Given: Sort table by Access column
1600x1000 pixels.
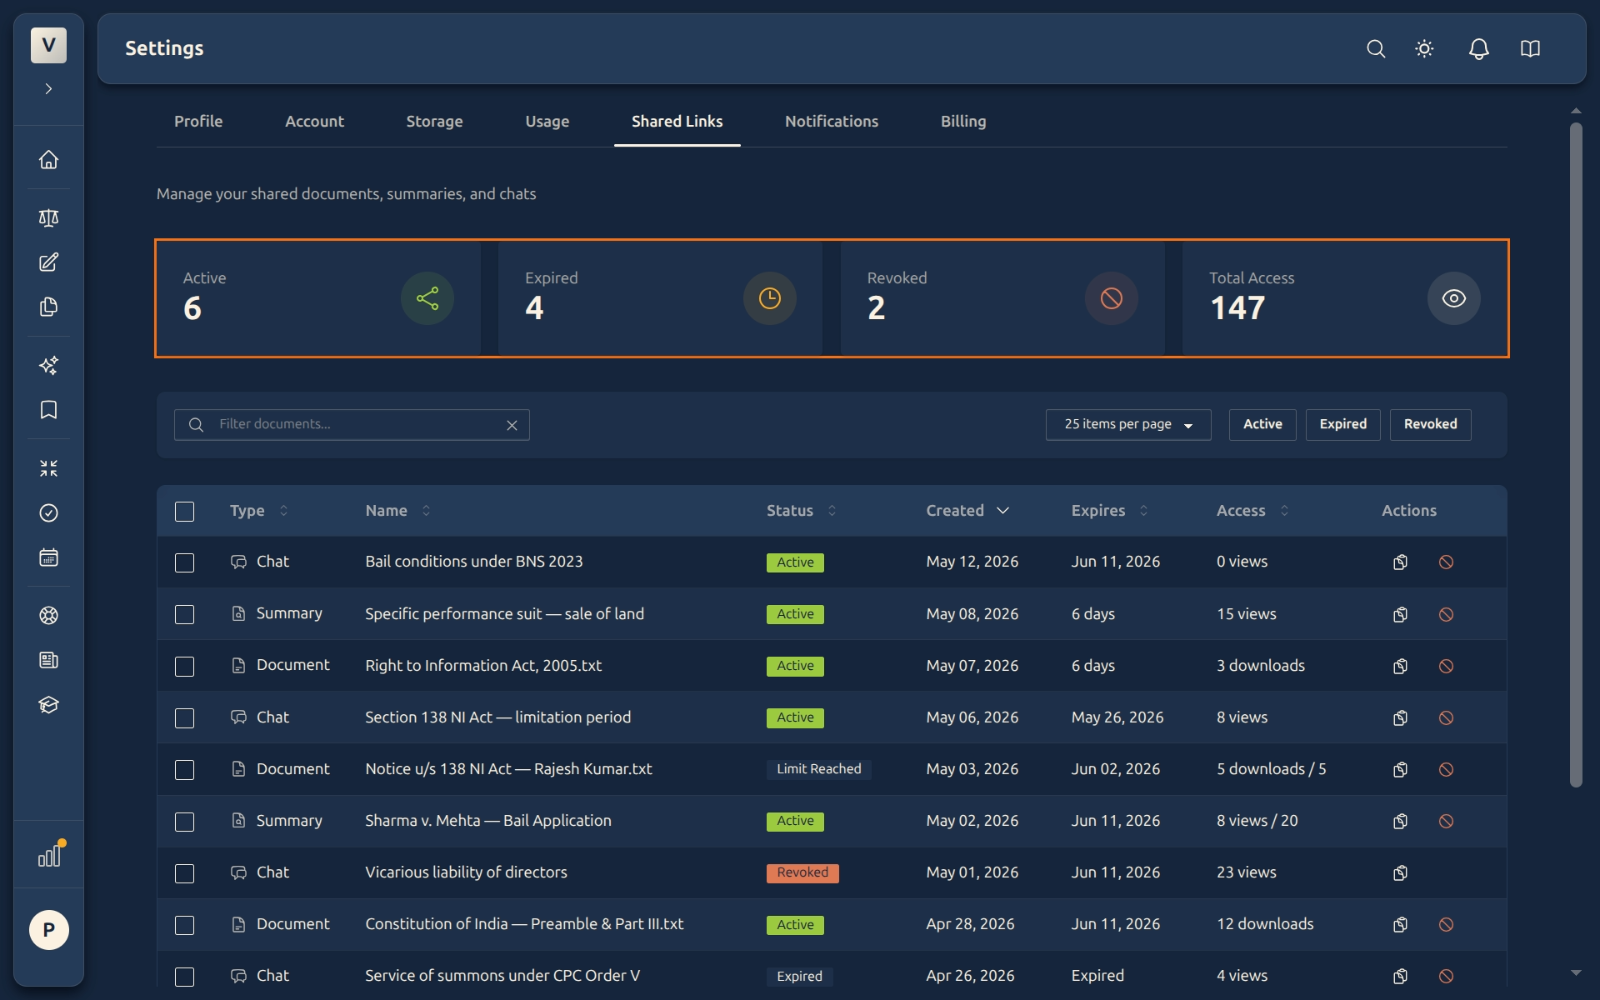Looking at the screenshot, I should point(1252,511).
